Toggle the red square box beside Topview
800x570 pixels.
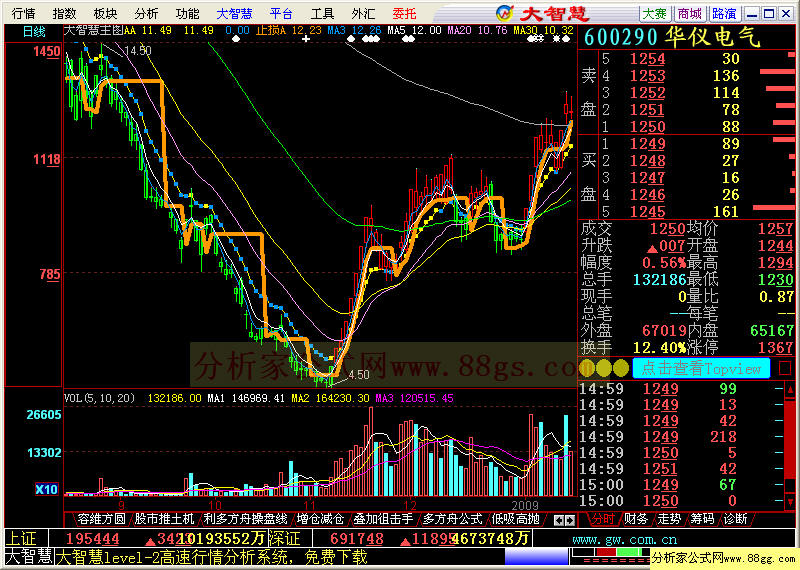(x=785, y=368)
